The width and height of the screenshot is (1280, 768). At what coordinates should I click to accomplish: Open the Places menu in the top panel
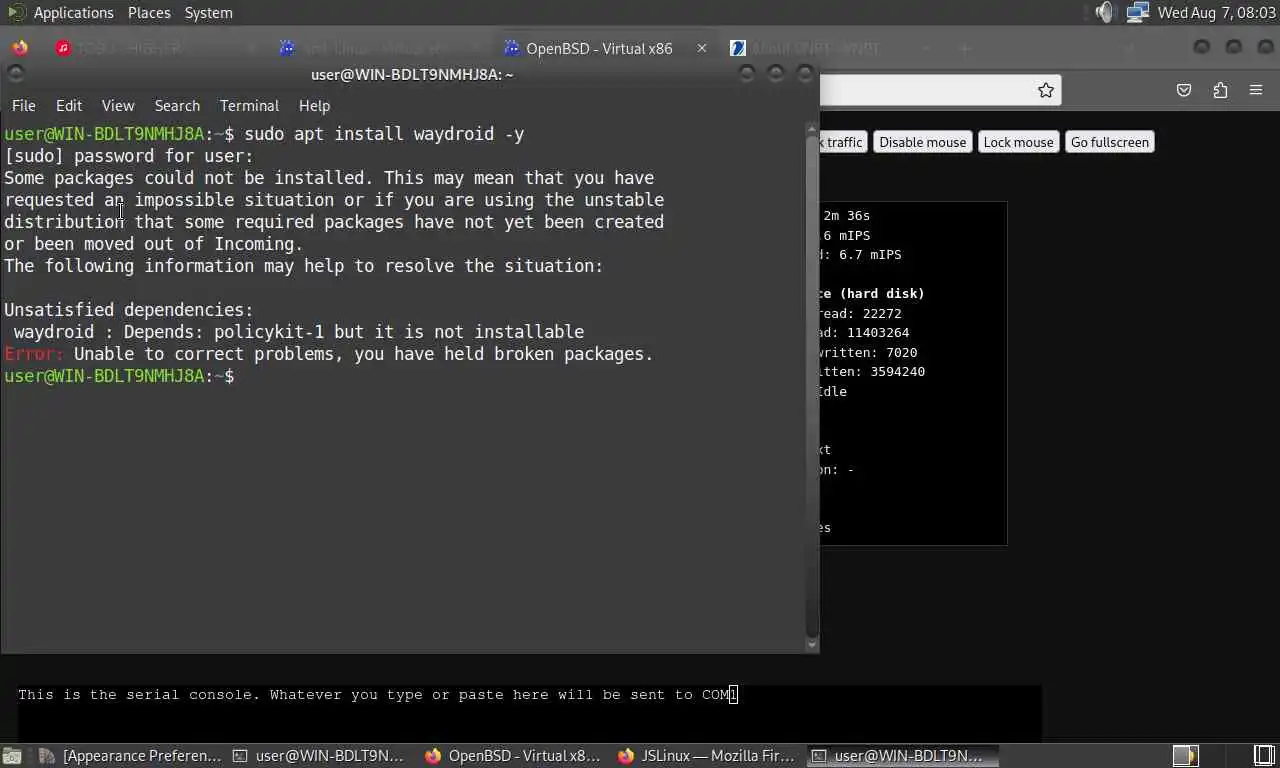[149, 12]
